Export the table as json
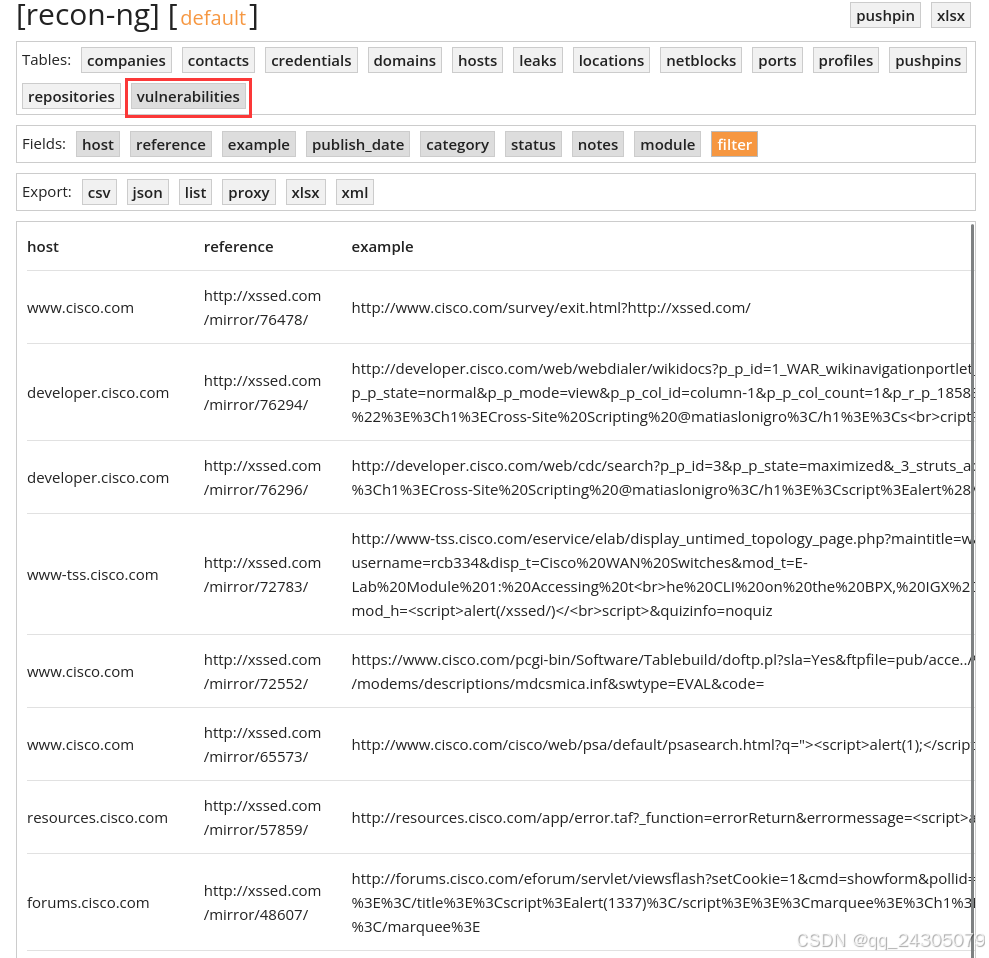Image resolution: width=989 pixels, height=958 pixels. pyautogui.click(x=148, y=192)
